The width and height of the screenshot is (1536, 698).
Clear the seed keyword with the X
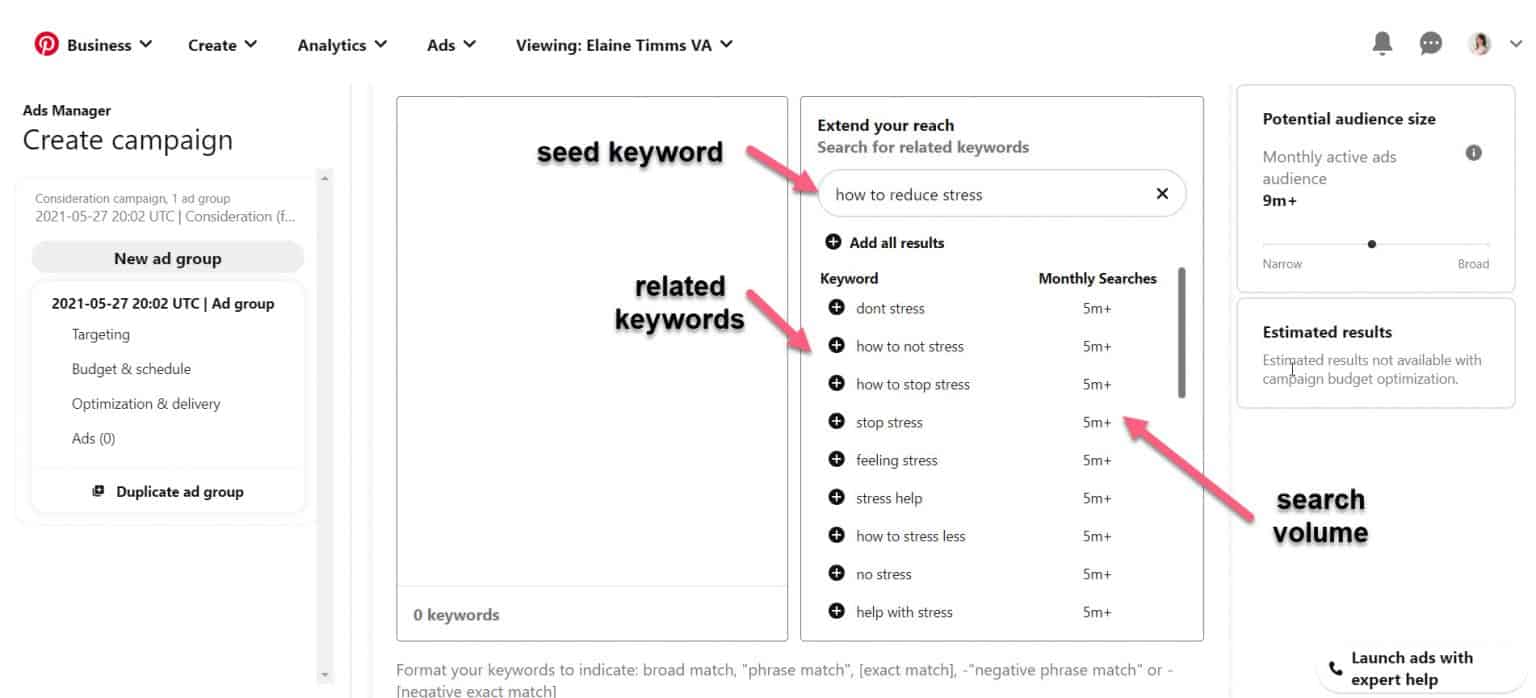(1162, 193)
